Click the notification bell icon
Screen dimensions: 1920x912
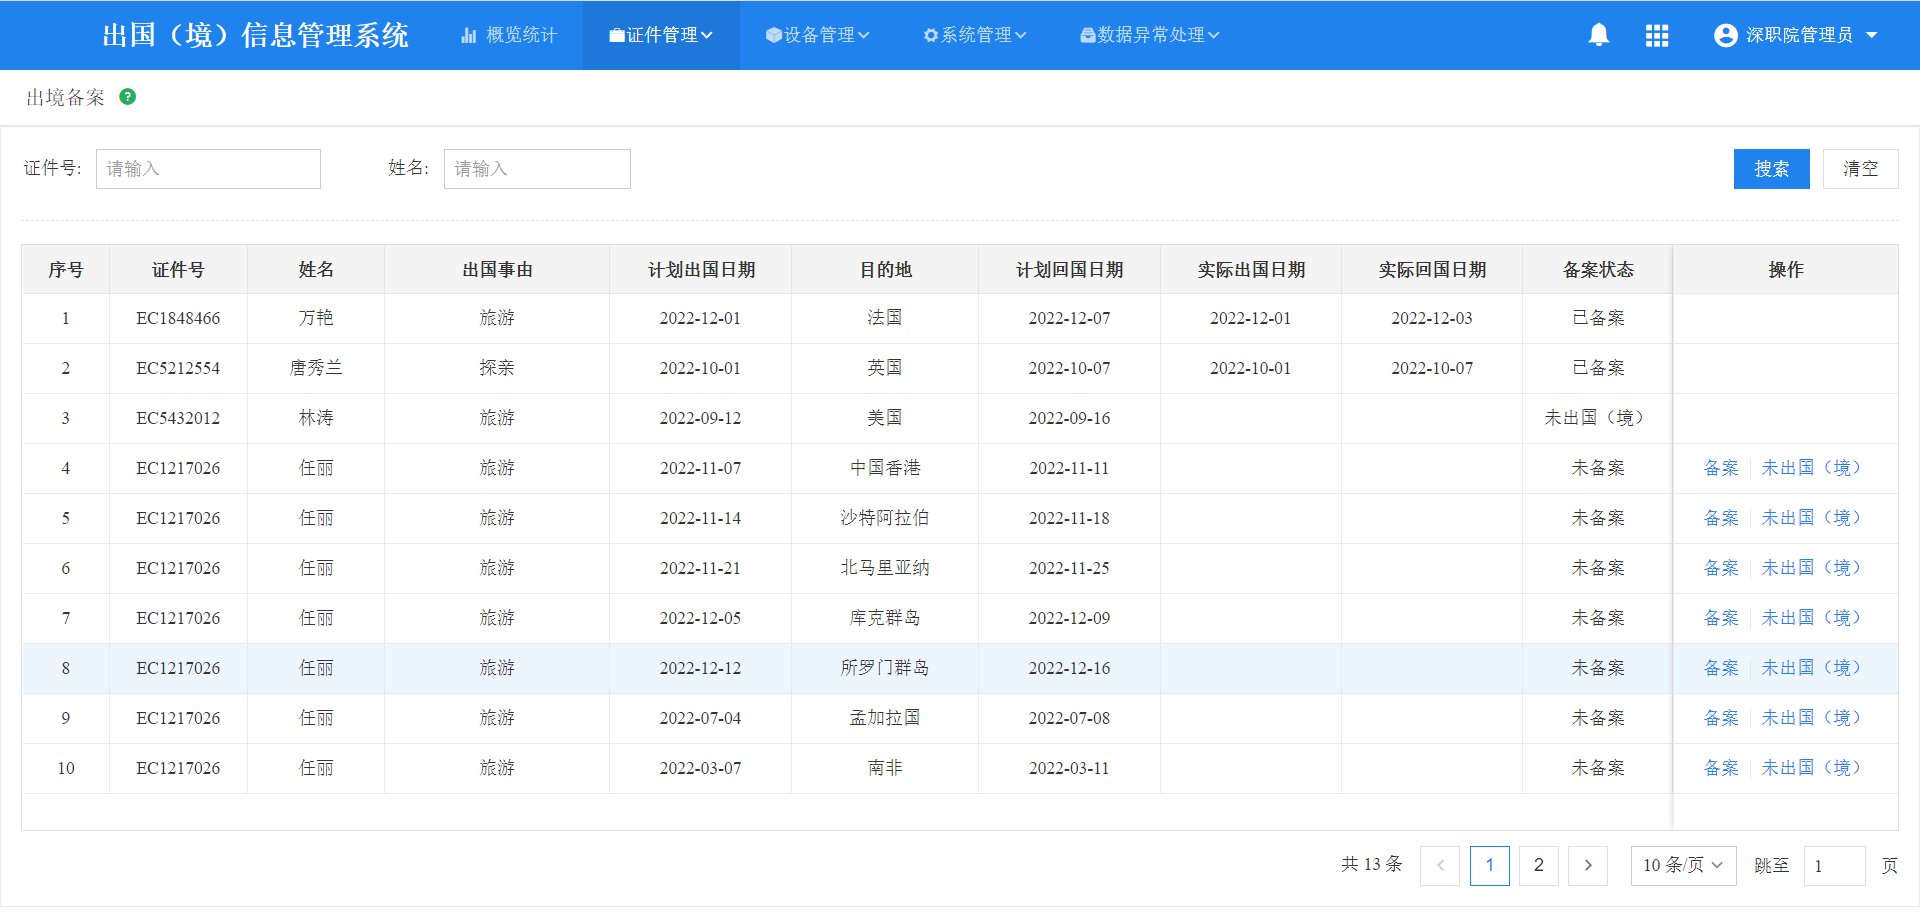click(1598, 35)
